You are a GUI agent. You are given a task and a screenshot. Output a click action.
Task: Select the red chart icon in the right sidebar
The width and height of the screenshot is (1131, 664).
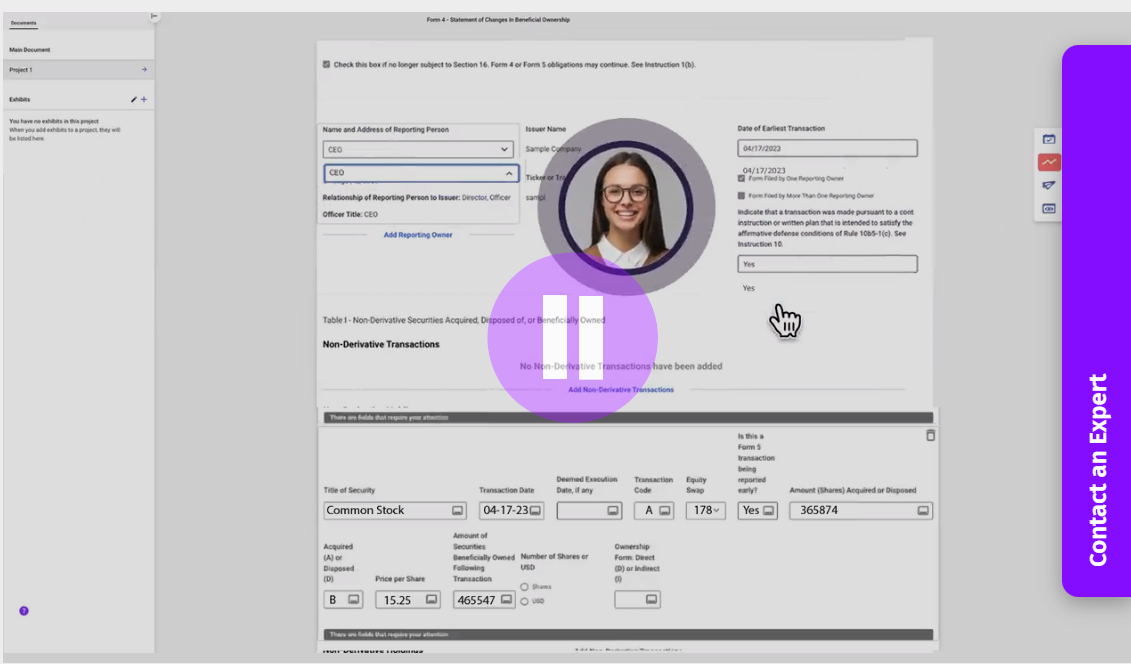click(x=1048, y=161)
